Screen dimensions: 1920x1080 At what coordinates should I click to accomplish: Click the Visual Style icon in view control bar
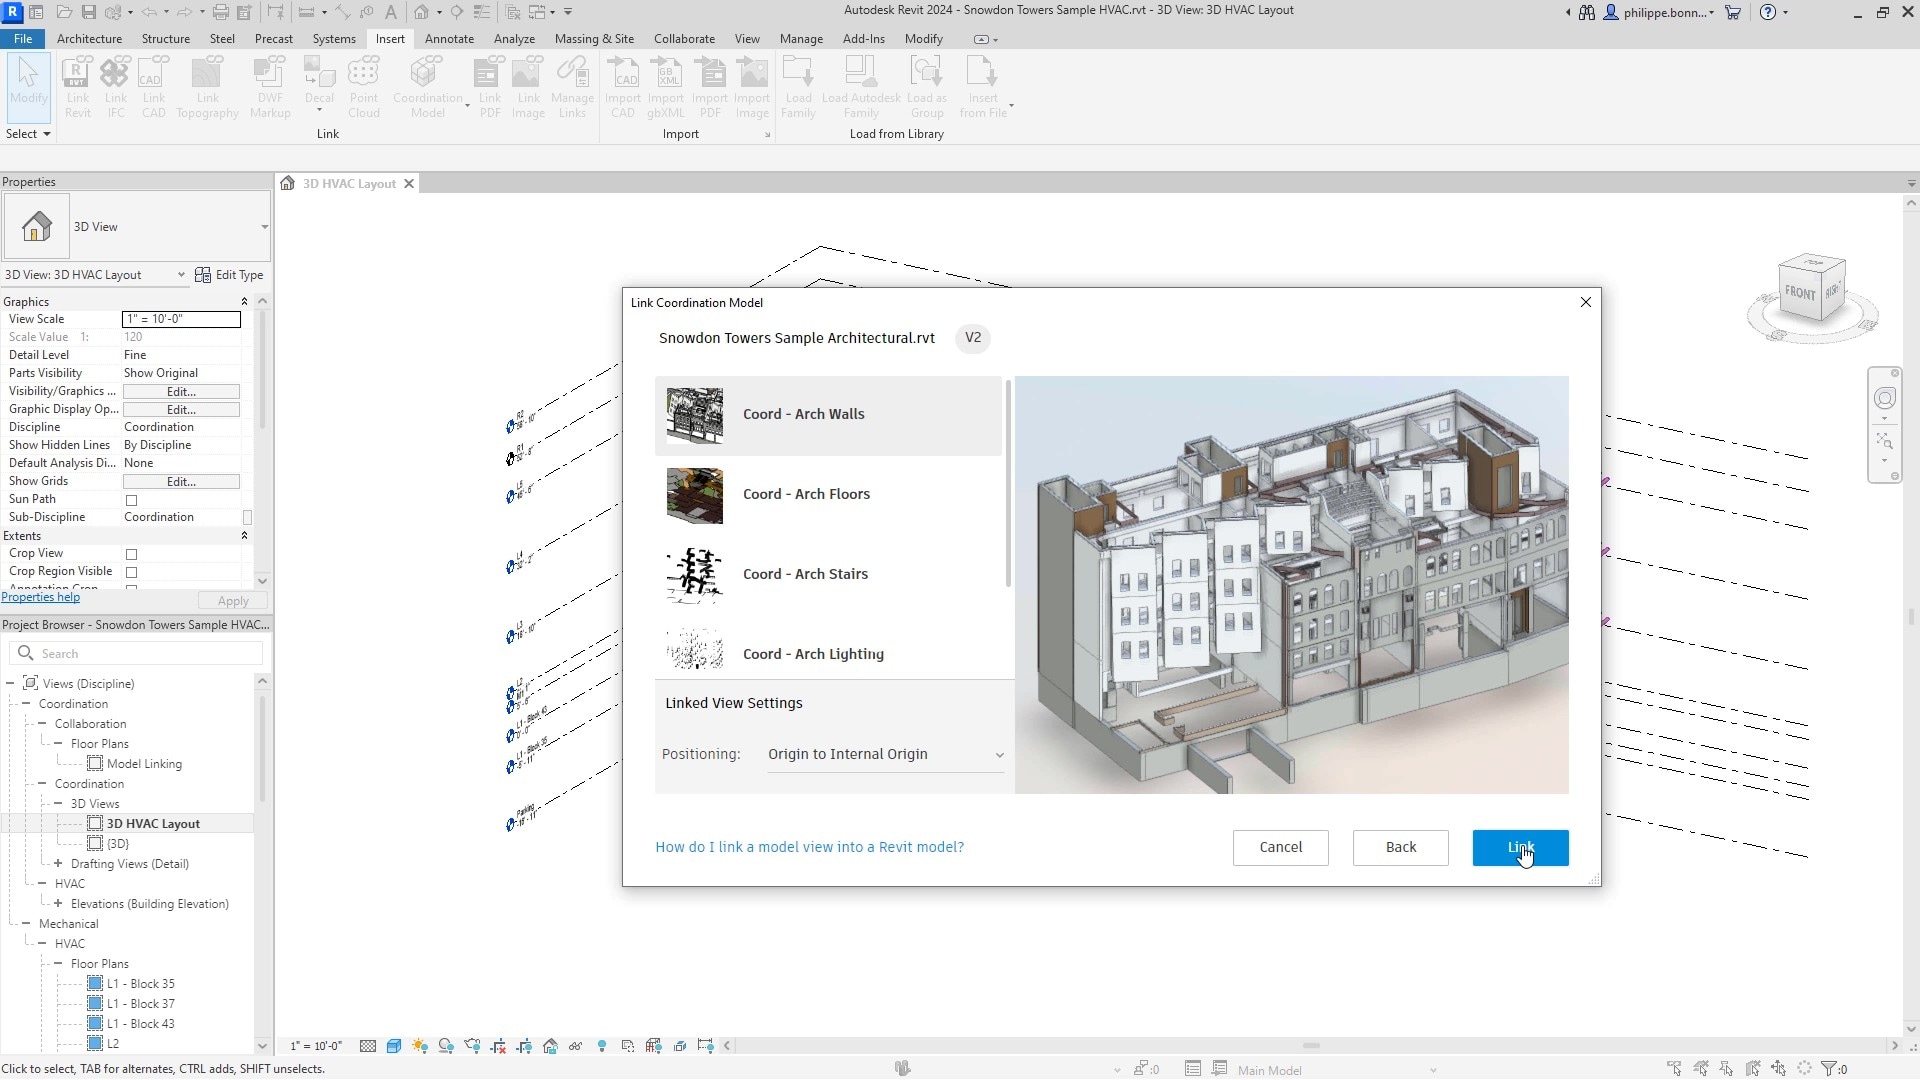click(x=394, y=1046)
